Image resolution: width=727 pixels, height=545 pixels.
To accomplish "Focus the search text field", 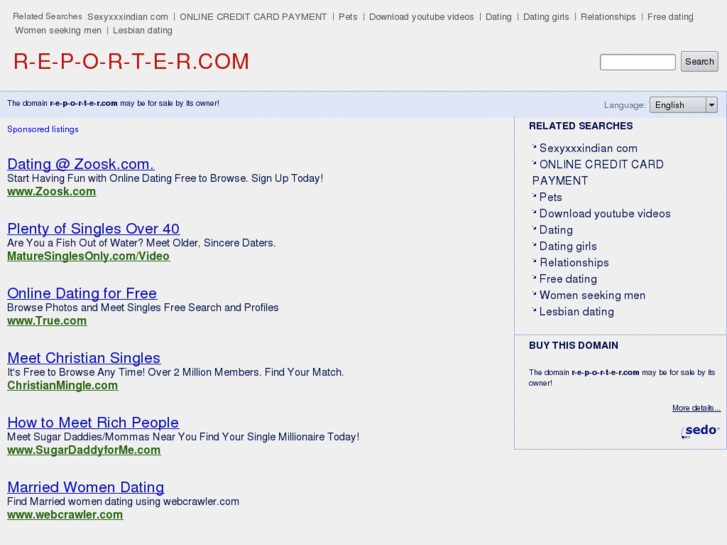I will 638,62.
